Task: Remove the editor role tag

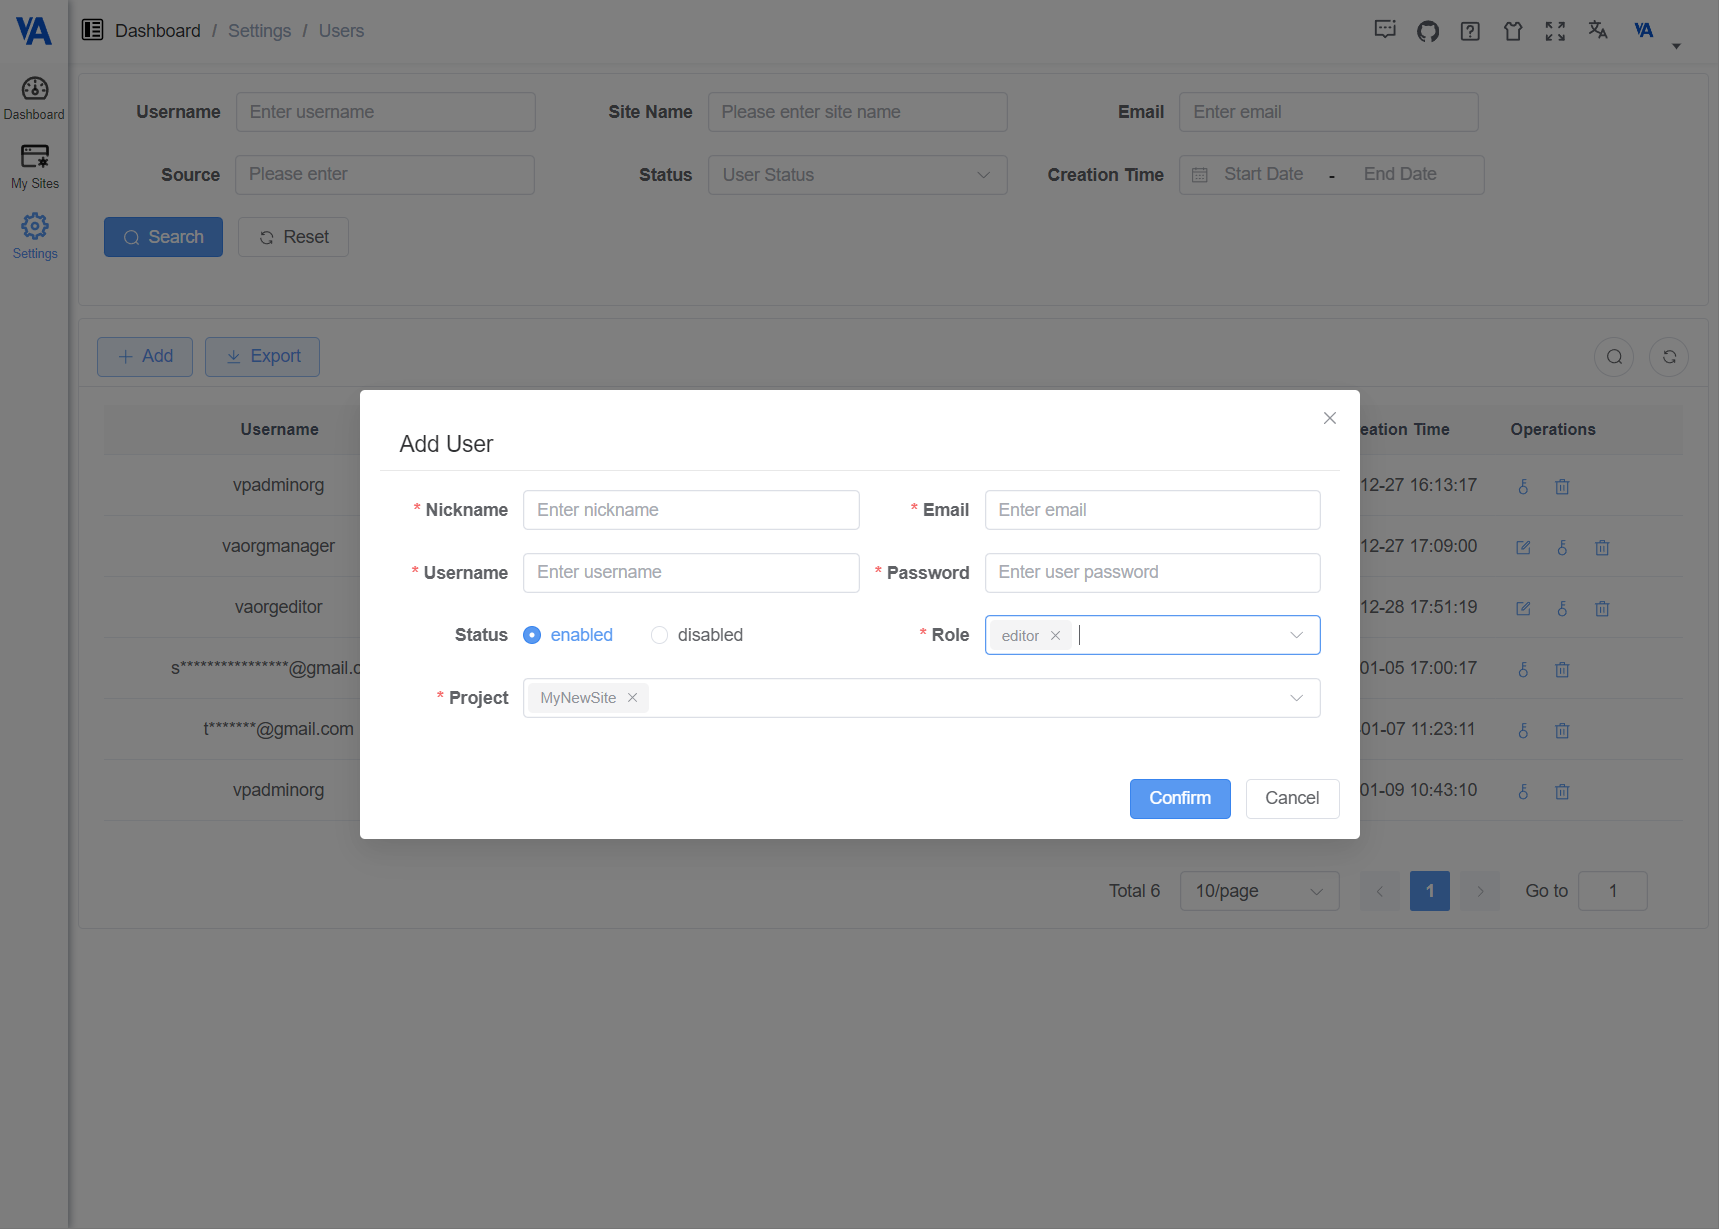Action: pos(1055,636)
